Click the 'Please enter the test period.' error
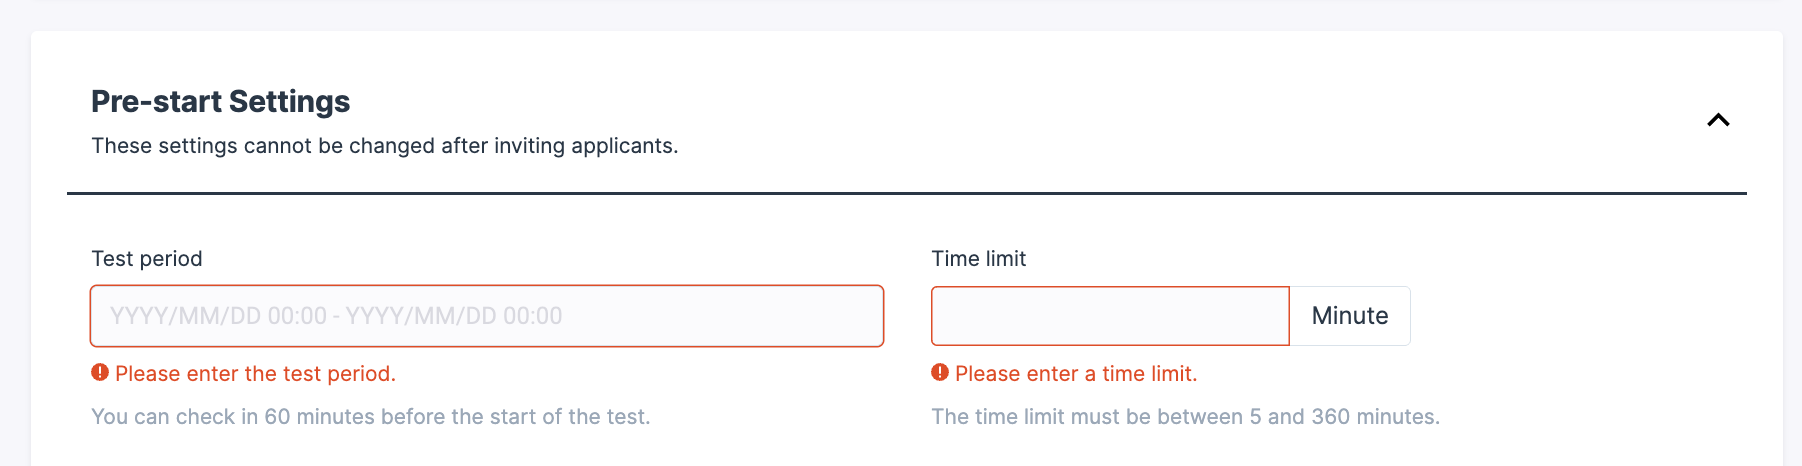This screenshot has height=466, width=1802. click(x=255, y=374)
